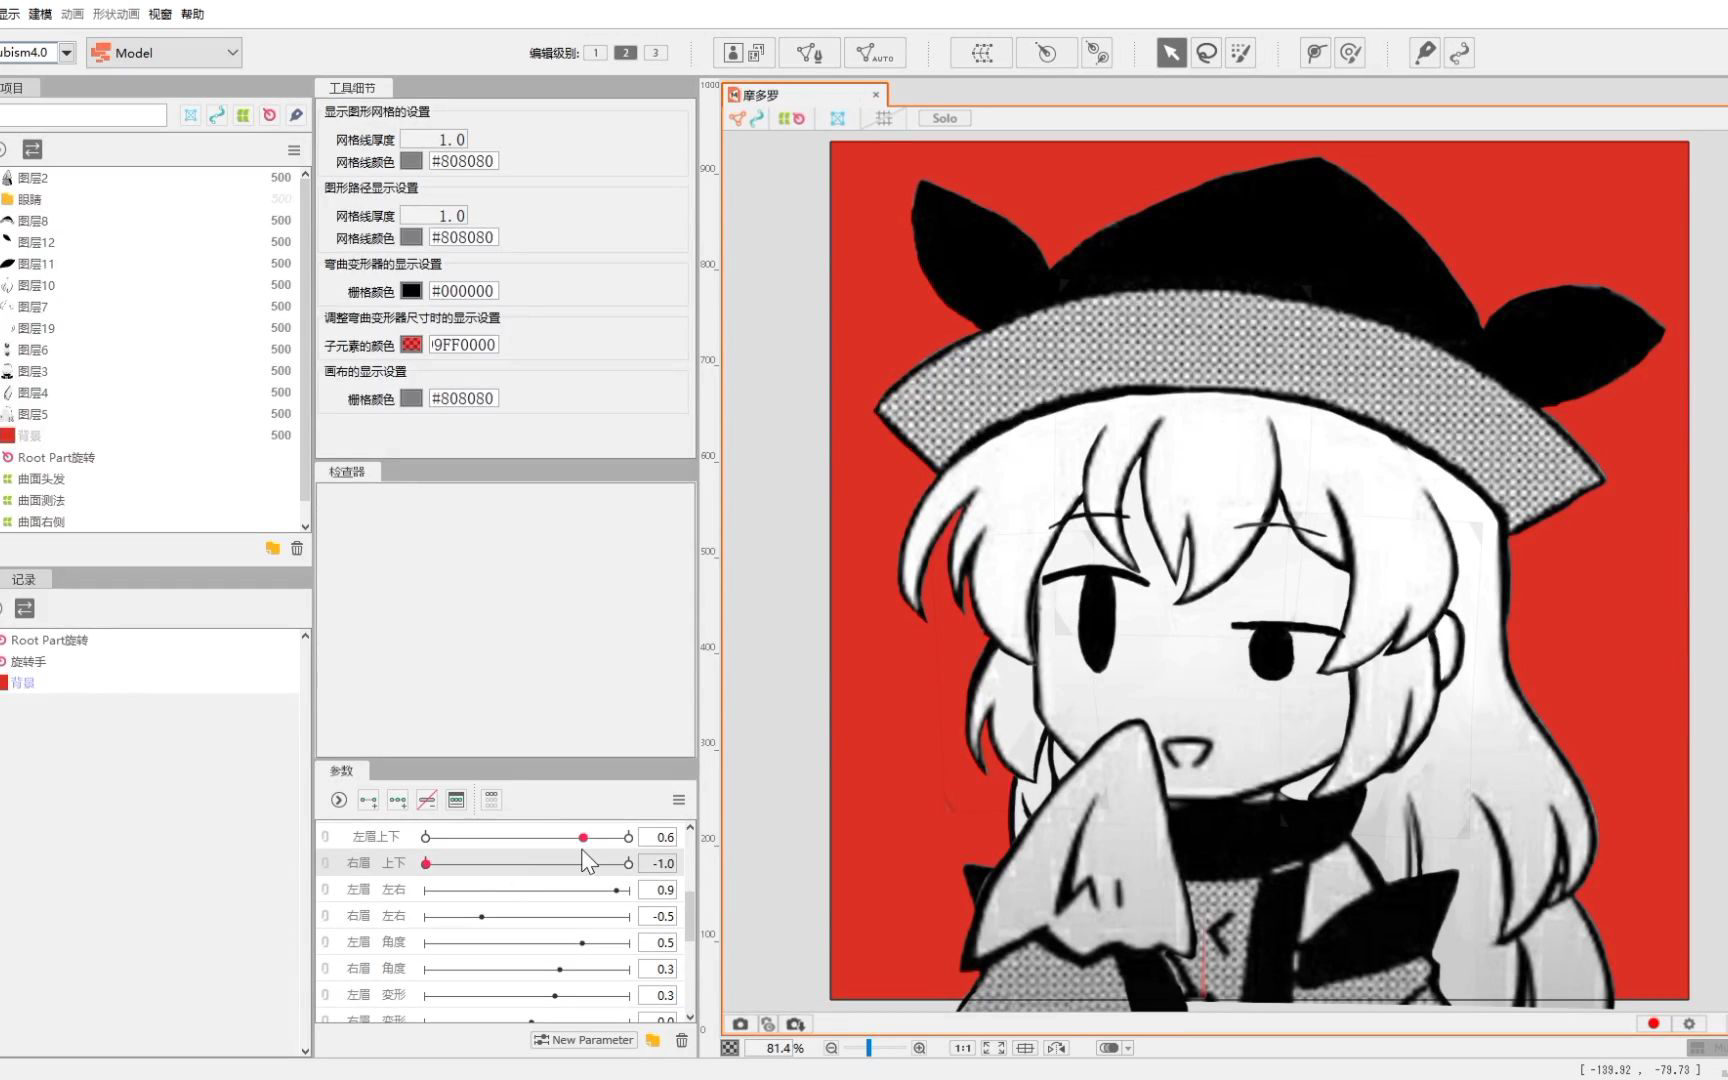Delete the selected parameter with trash icon

(x=682, y=1040)
